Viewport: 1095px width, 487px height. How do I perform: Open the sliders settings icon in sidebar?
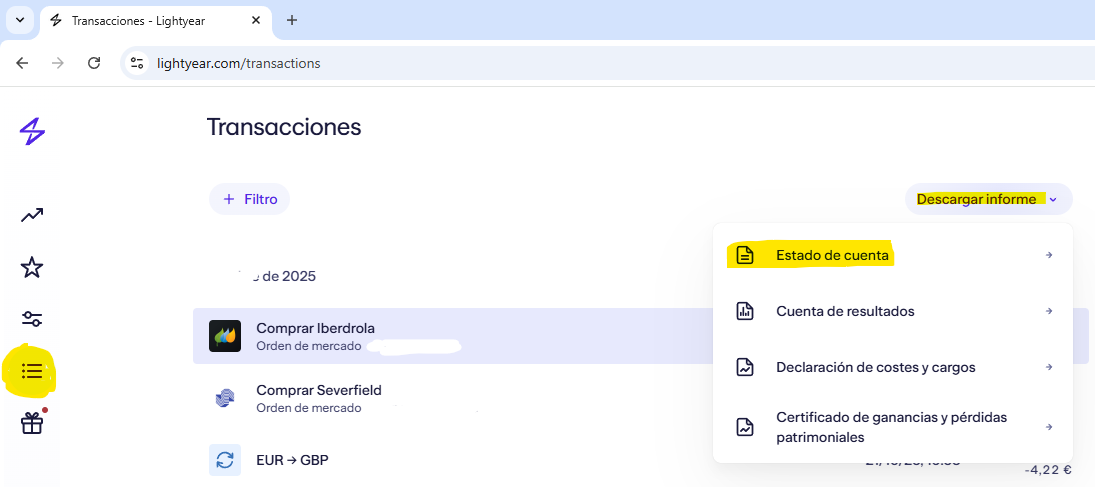32,319
